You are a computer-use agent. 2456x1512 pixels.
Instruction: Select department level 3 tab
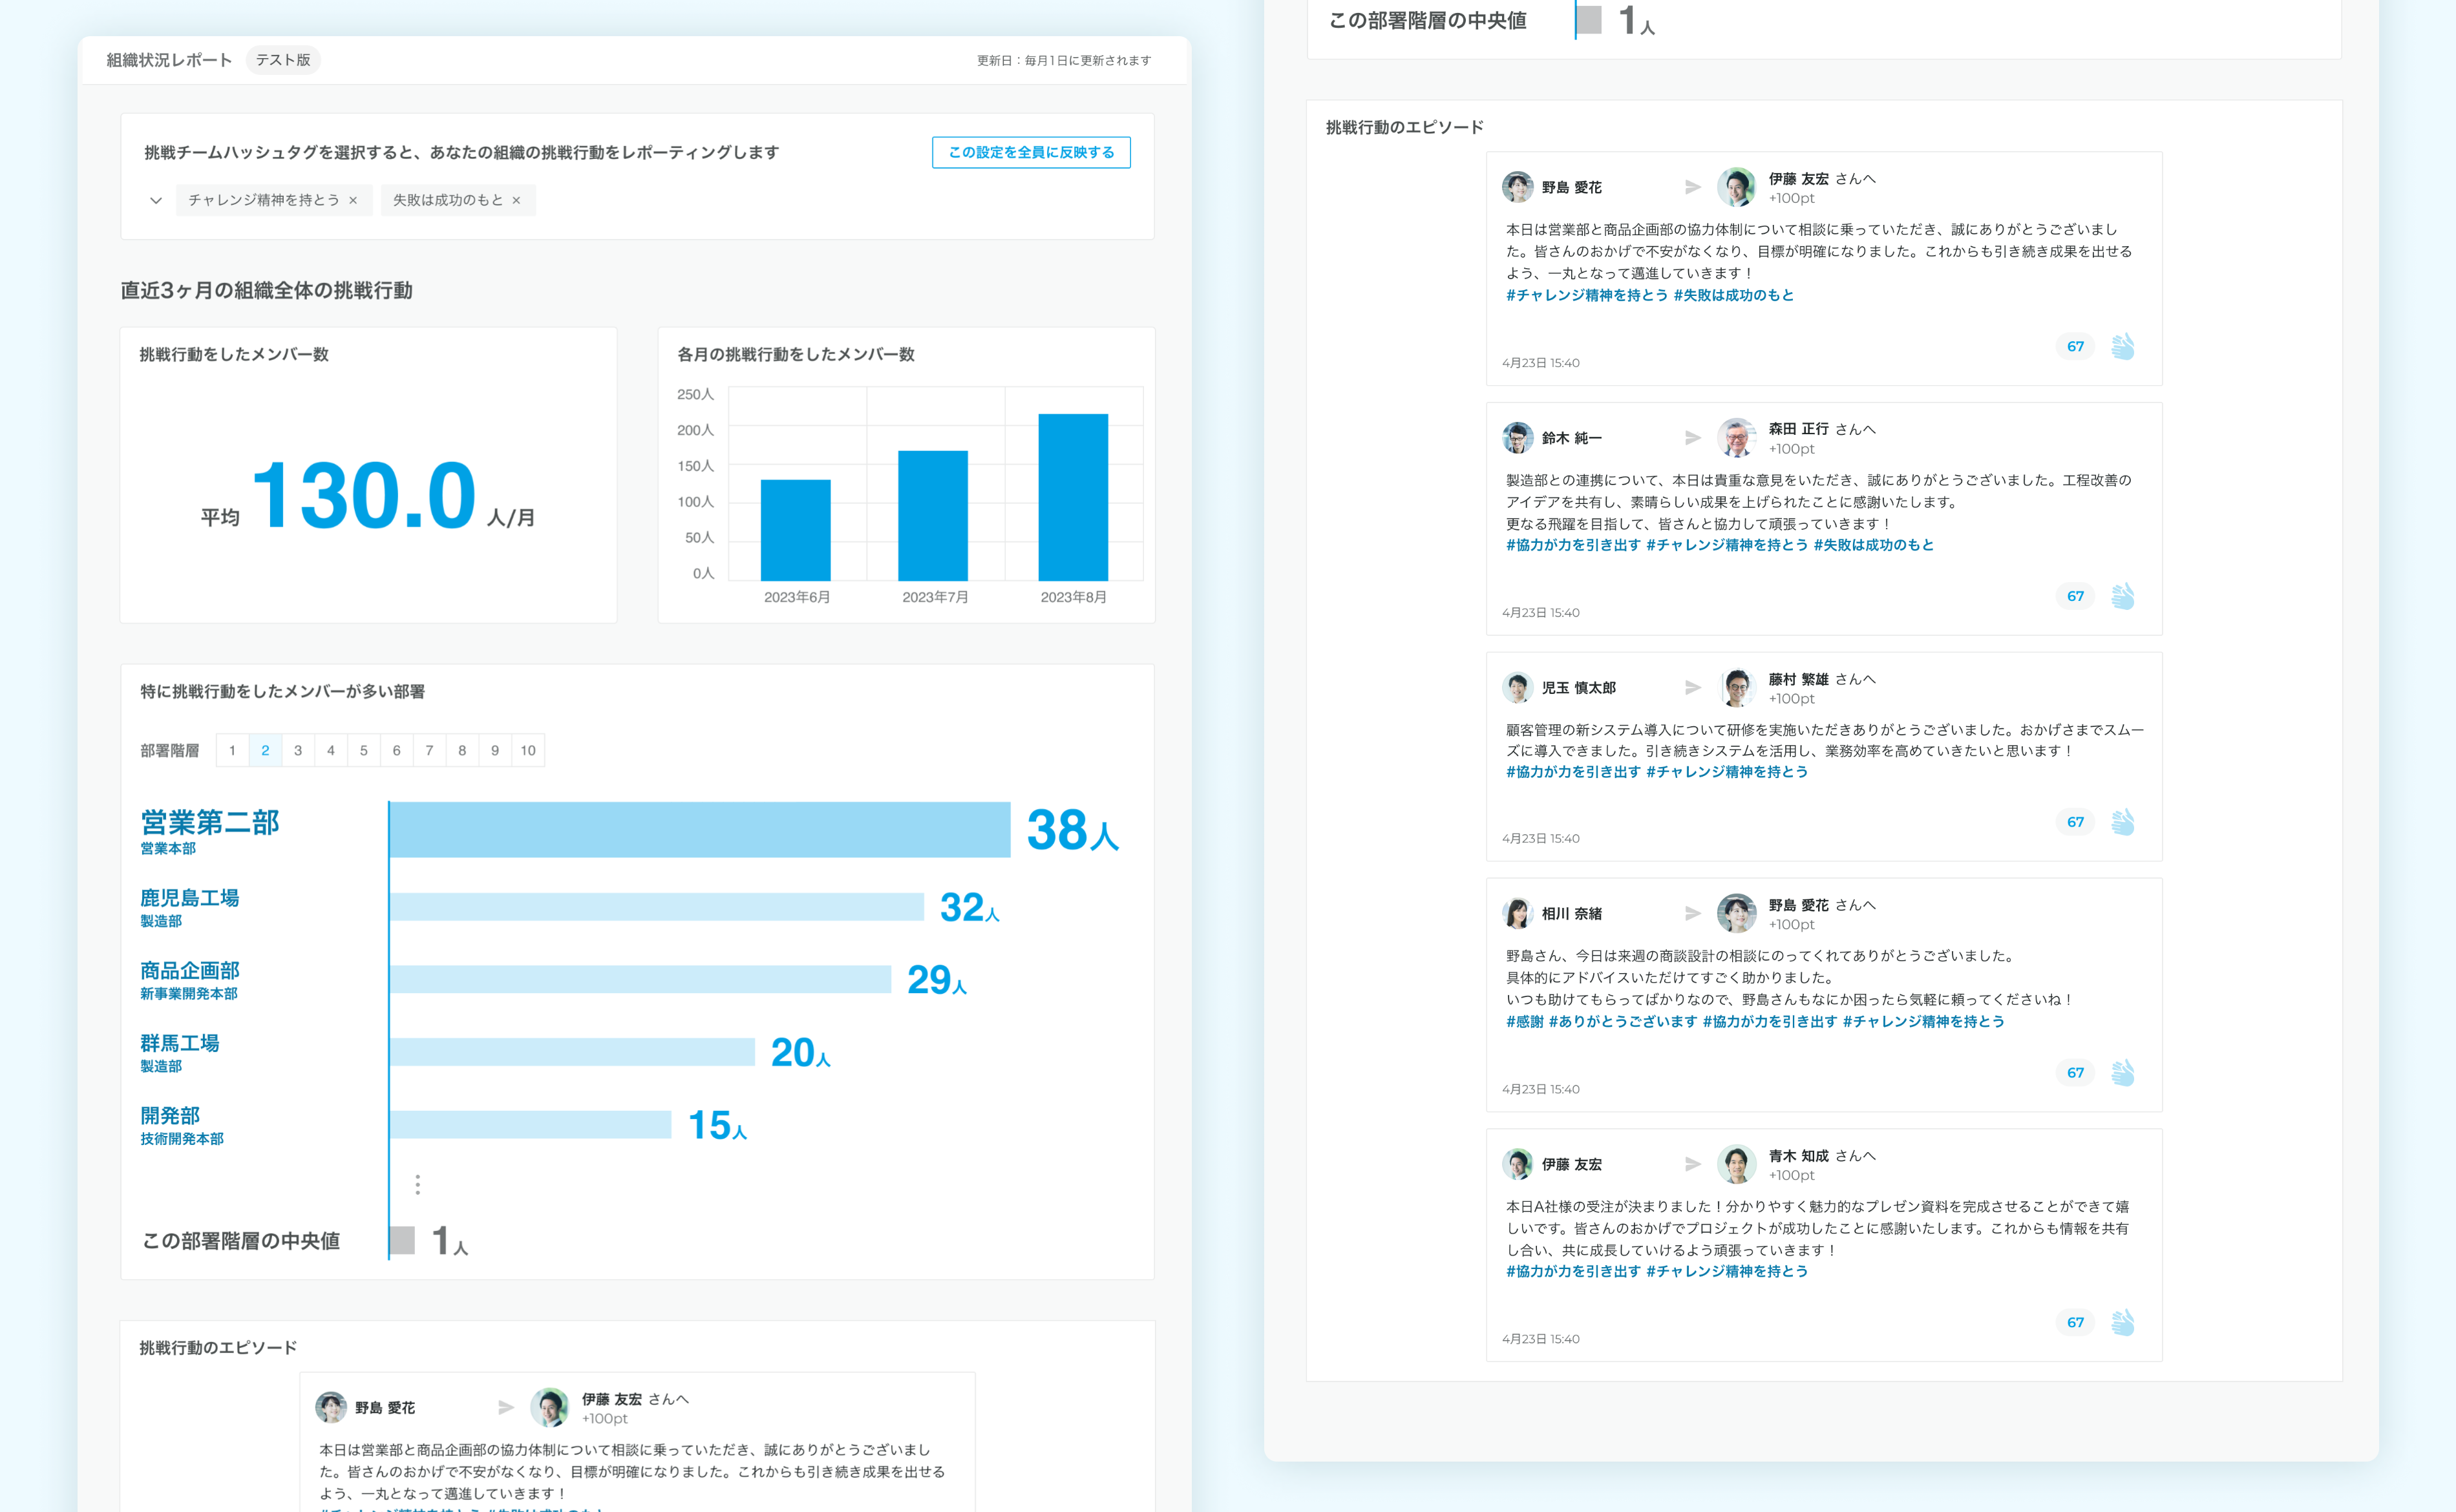(298, 750)
